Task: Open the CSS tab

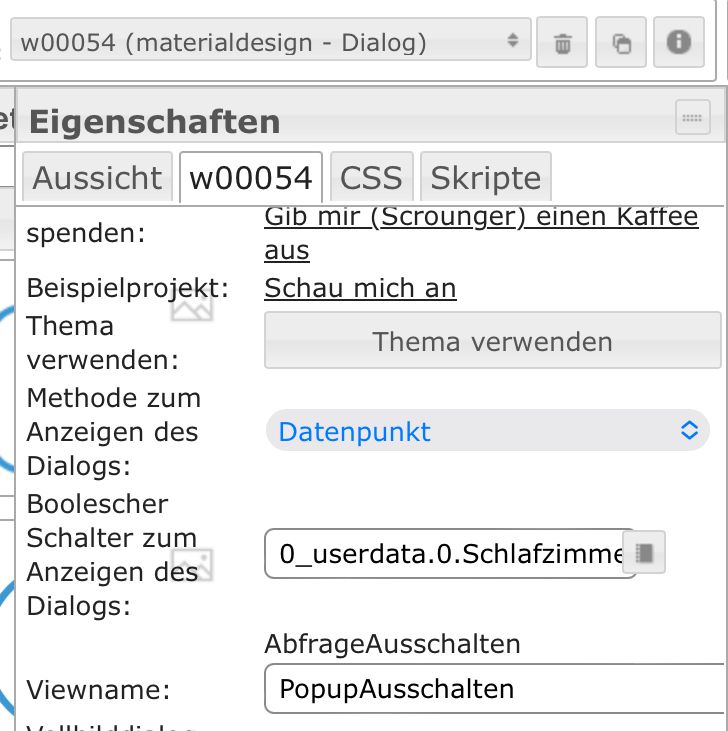Action: click(371, 178)
